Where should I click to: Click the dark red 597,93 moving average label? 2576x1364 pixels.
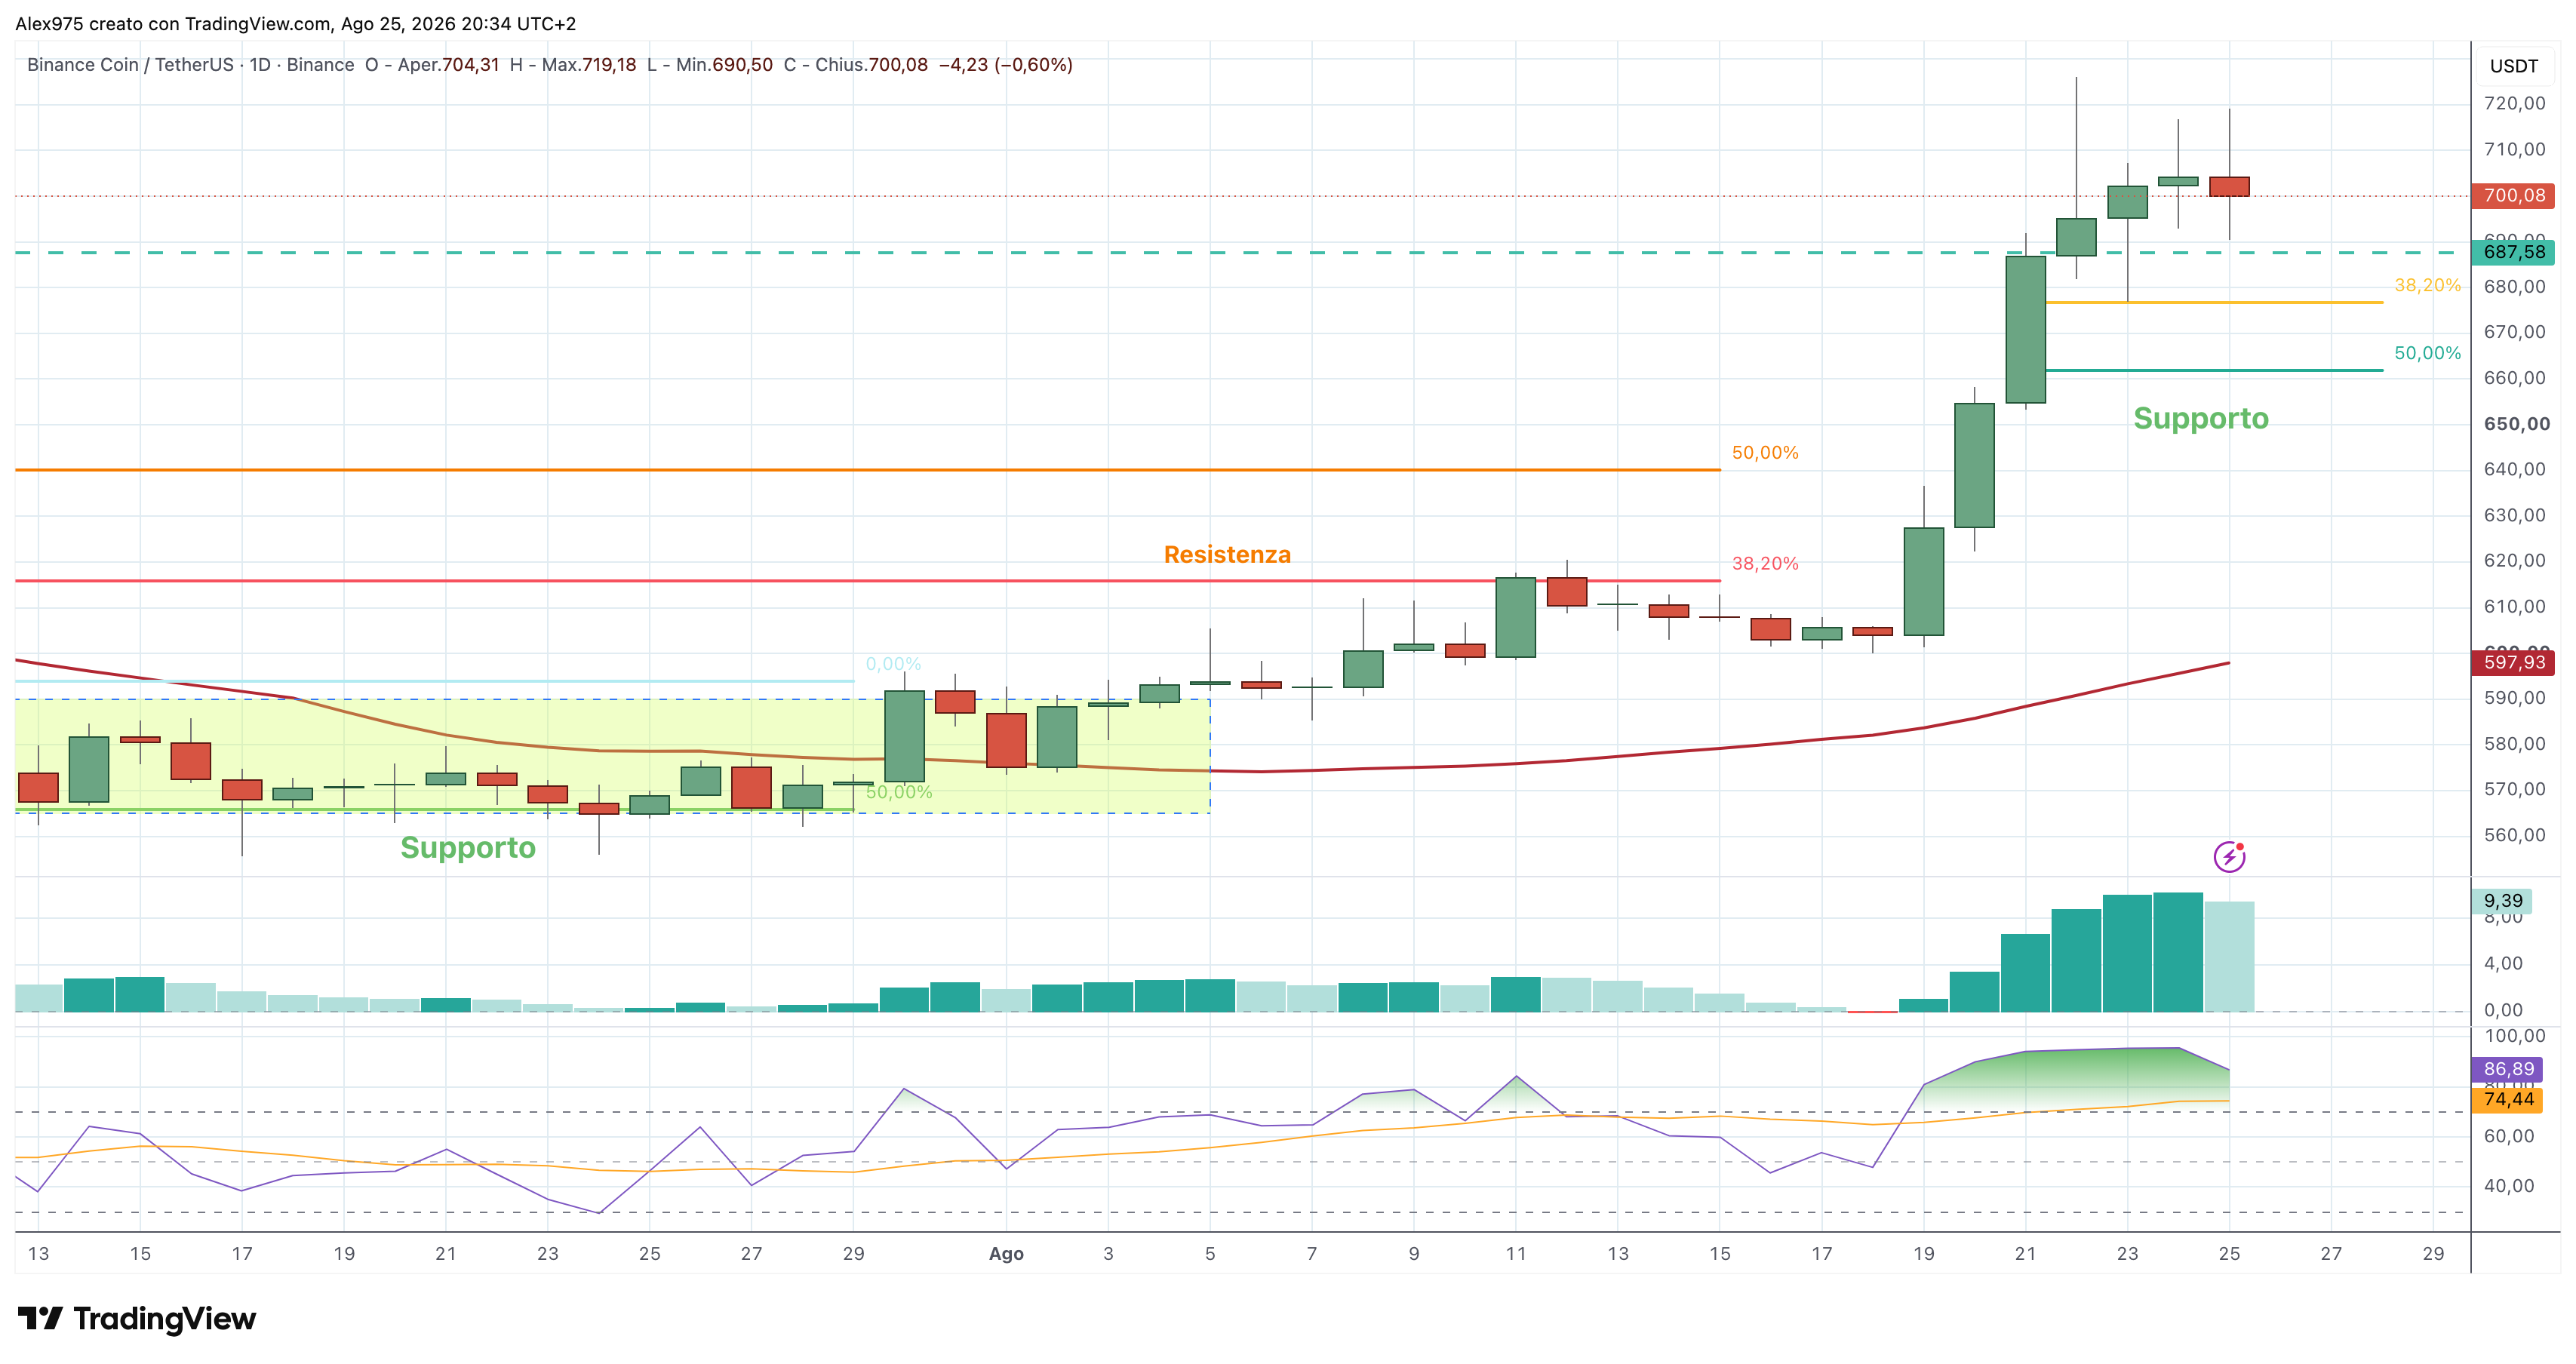tap(2513, 662)
